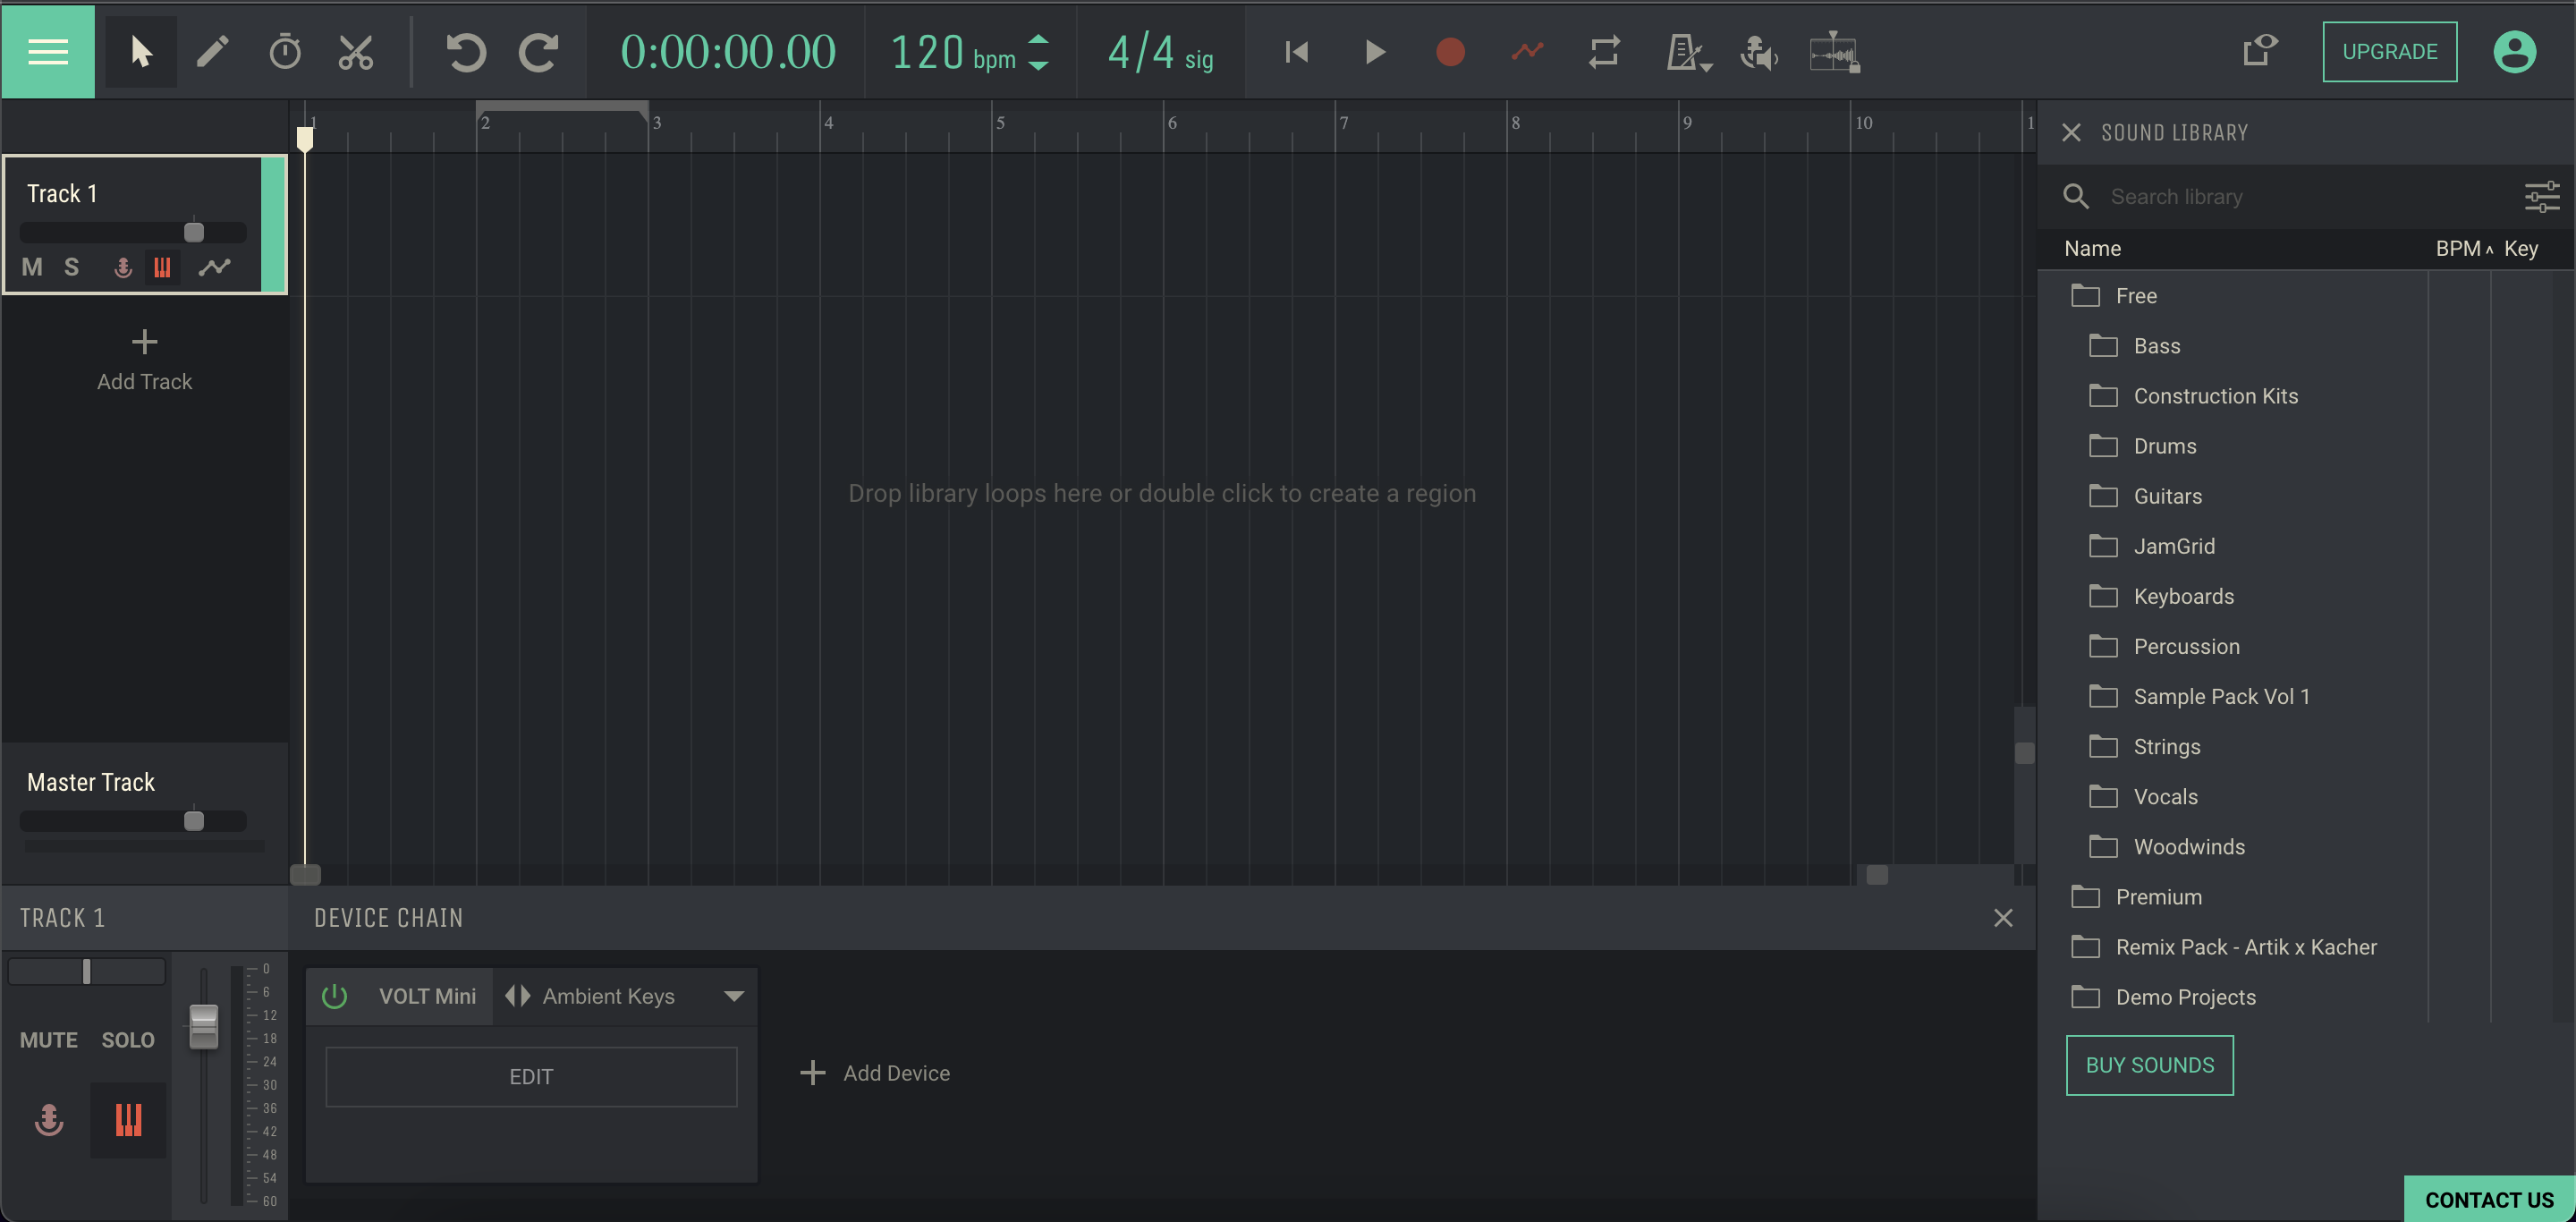Expand the Premium folder
Screen dimensions: 2576x1222
[2158, 897]
